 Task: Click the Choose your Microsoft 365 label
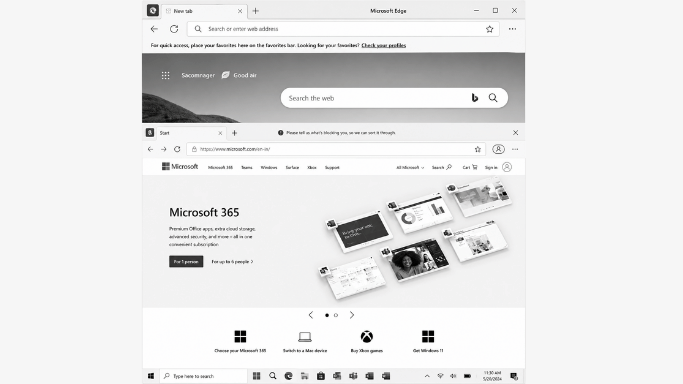click(240, 350)
